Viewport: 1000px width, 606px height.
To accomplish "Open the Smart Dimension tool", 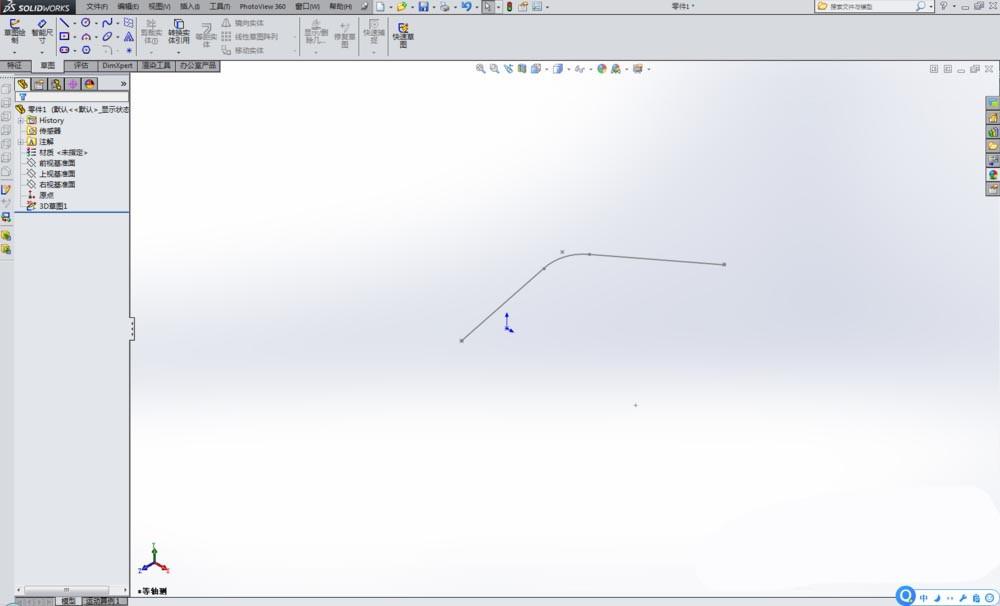I will pos(40,27).
